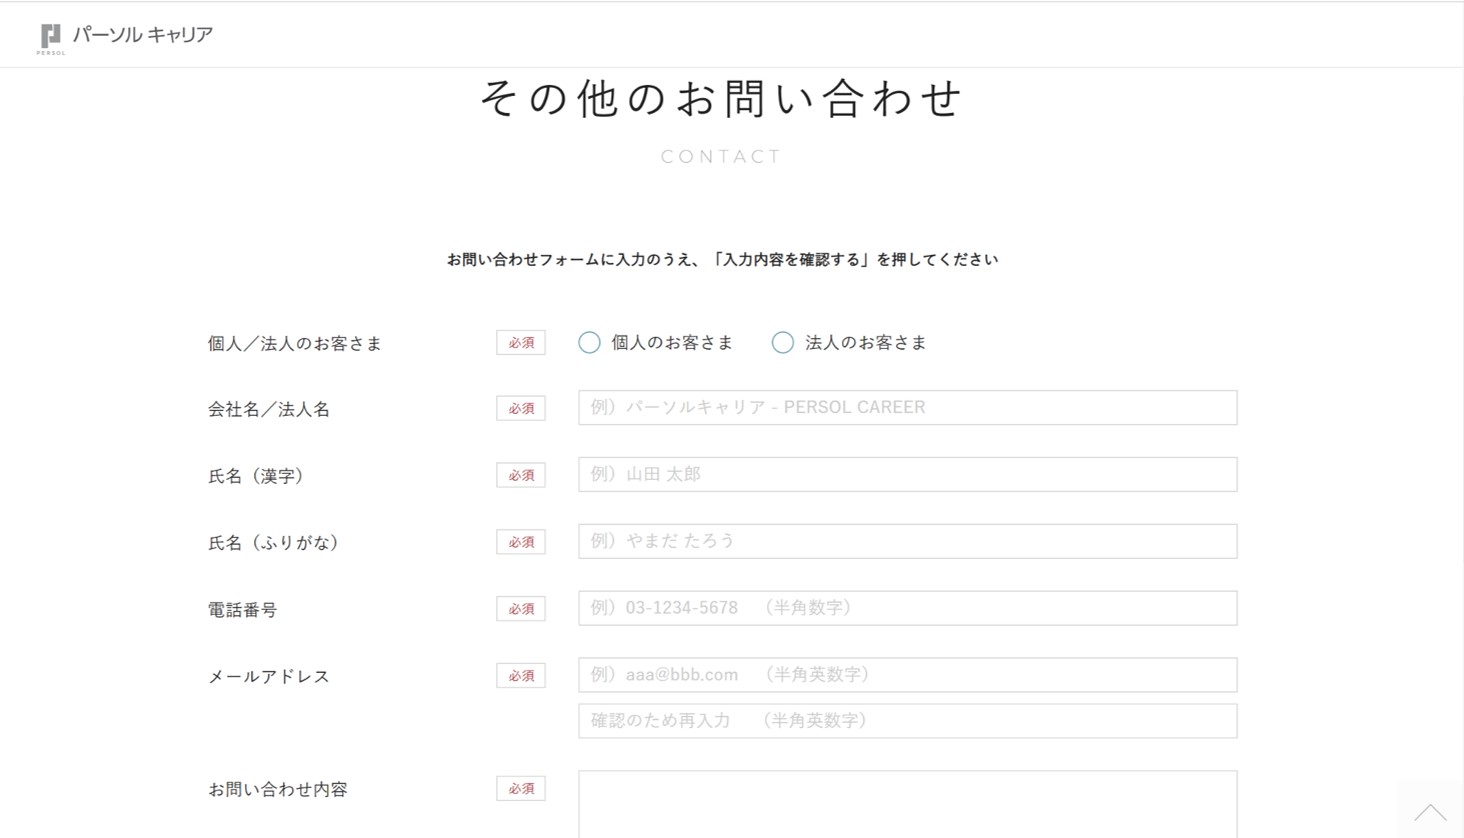The image size is (1464, 838).
Task: Click the 必須 badge beside 電話番号
Action: pyautogui.click(x=521, y=608)
